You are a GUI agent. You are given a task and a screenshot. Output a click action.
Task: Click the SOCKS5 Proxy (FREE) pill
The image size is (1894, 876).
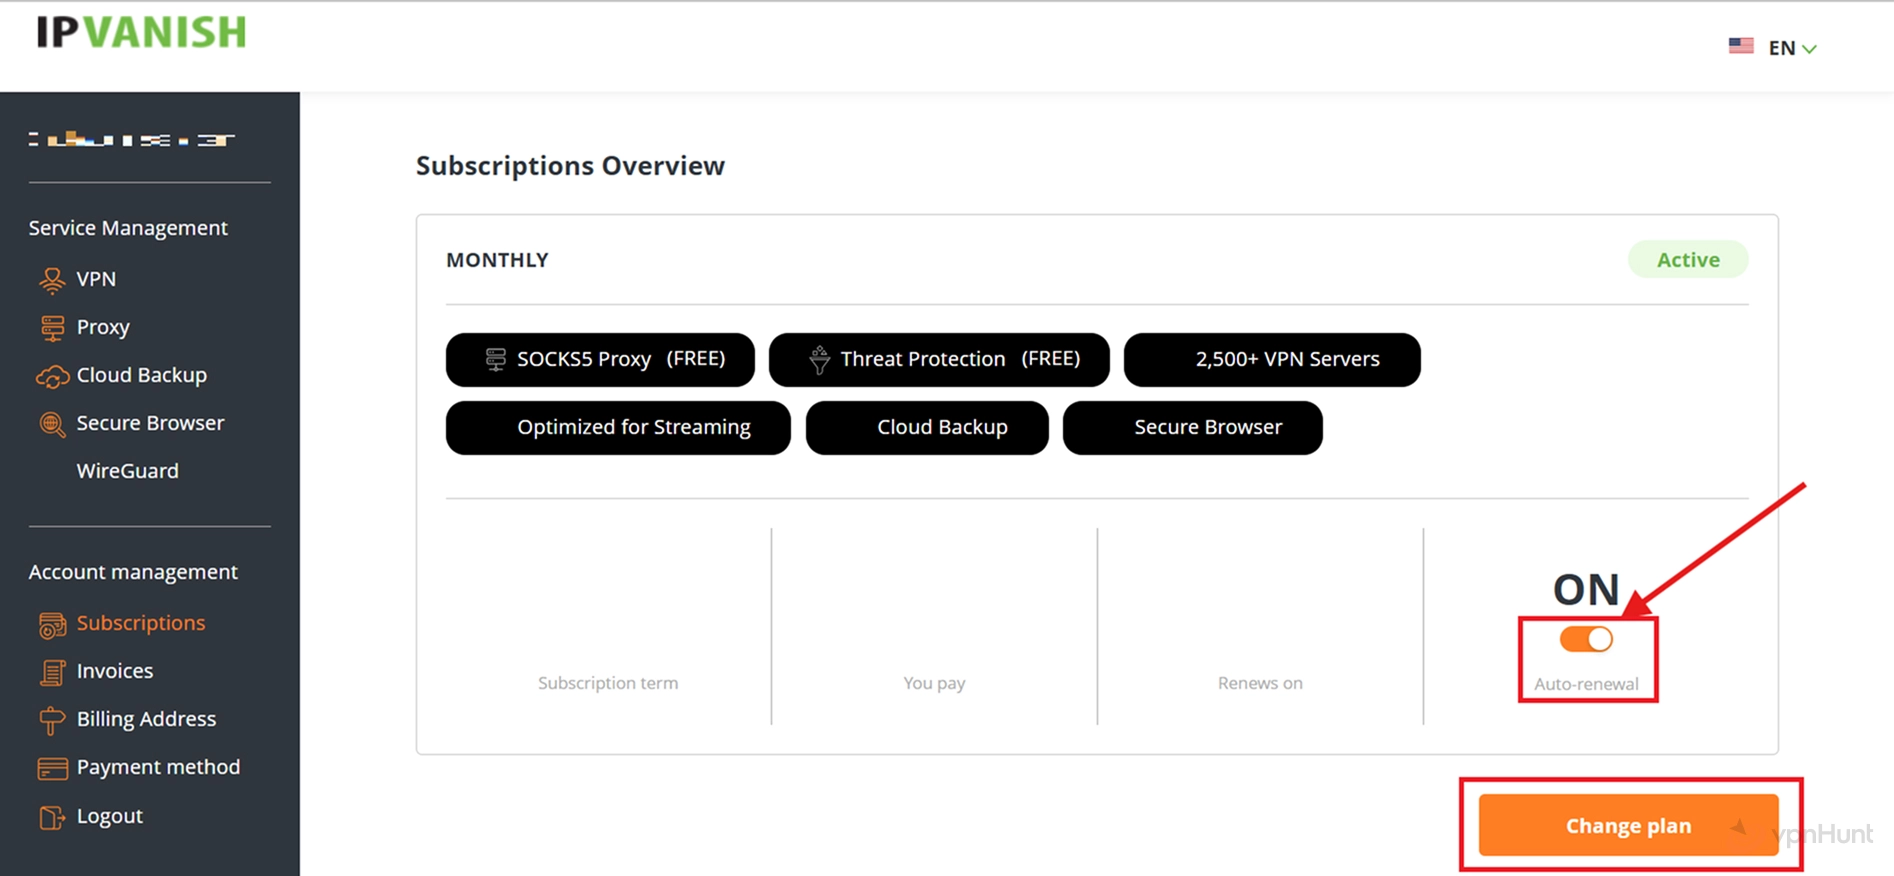[x=600, y=359]
